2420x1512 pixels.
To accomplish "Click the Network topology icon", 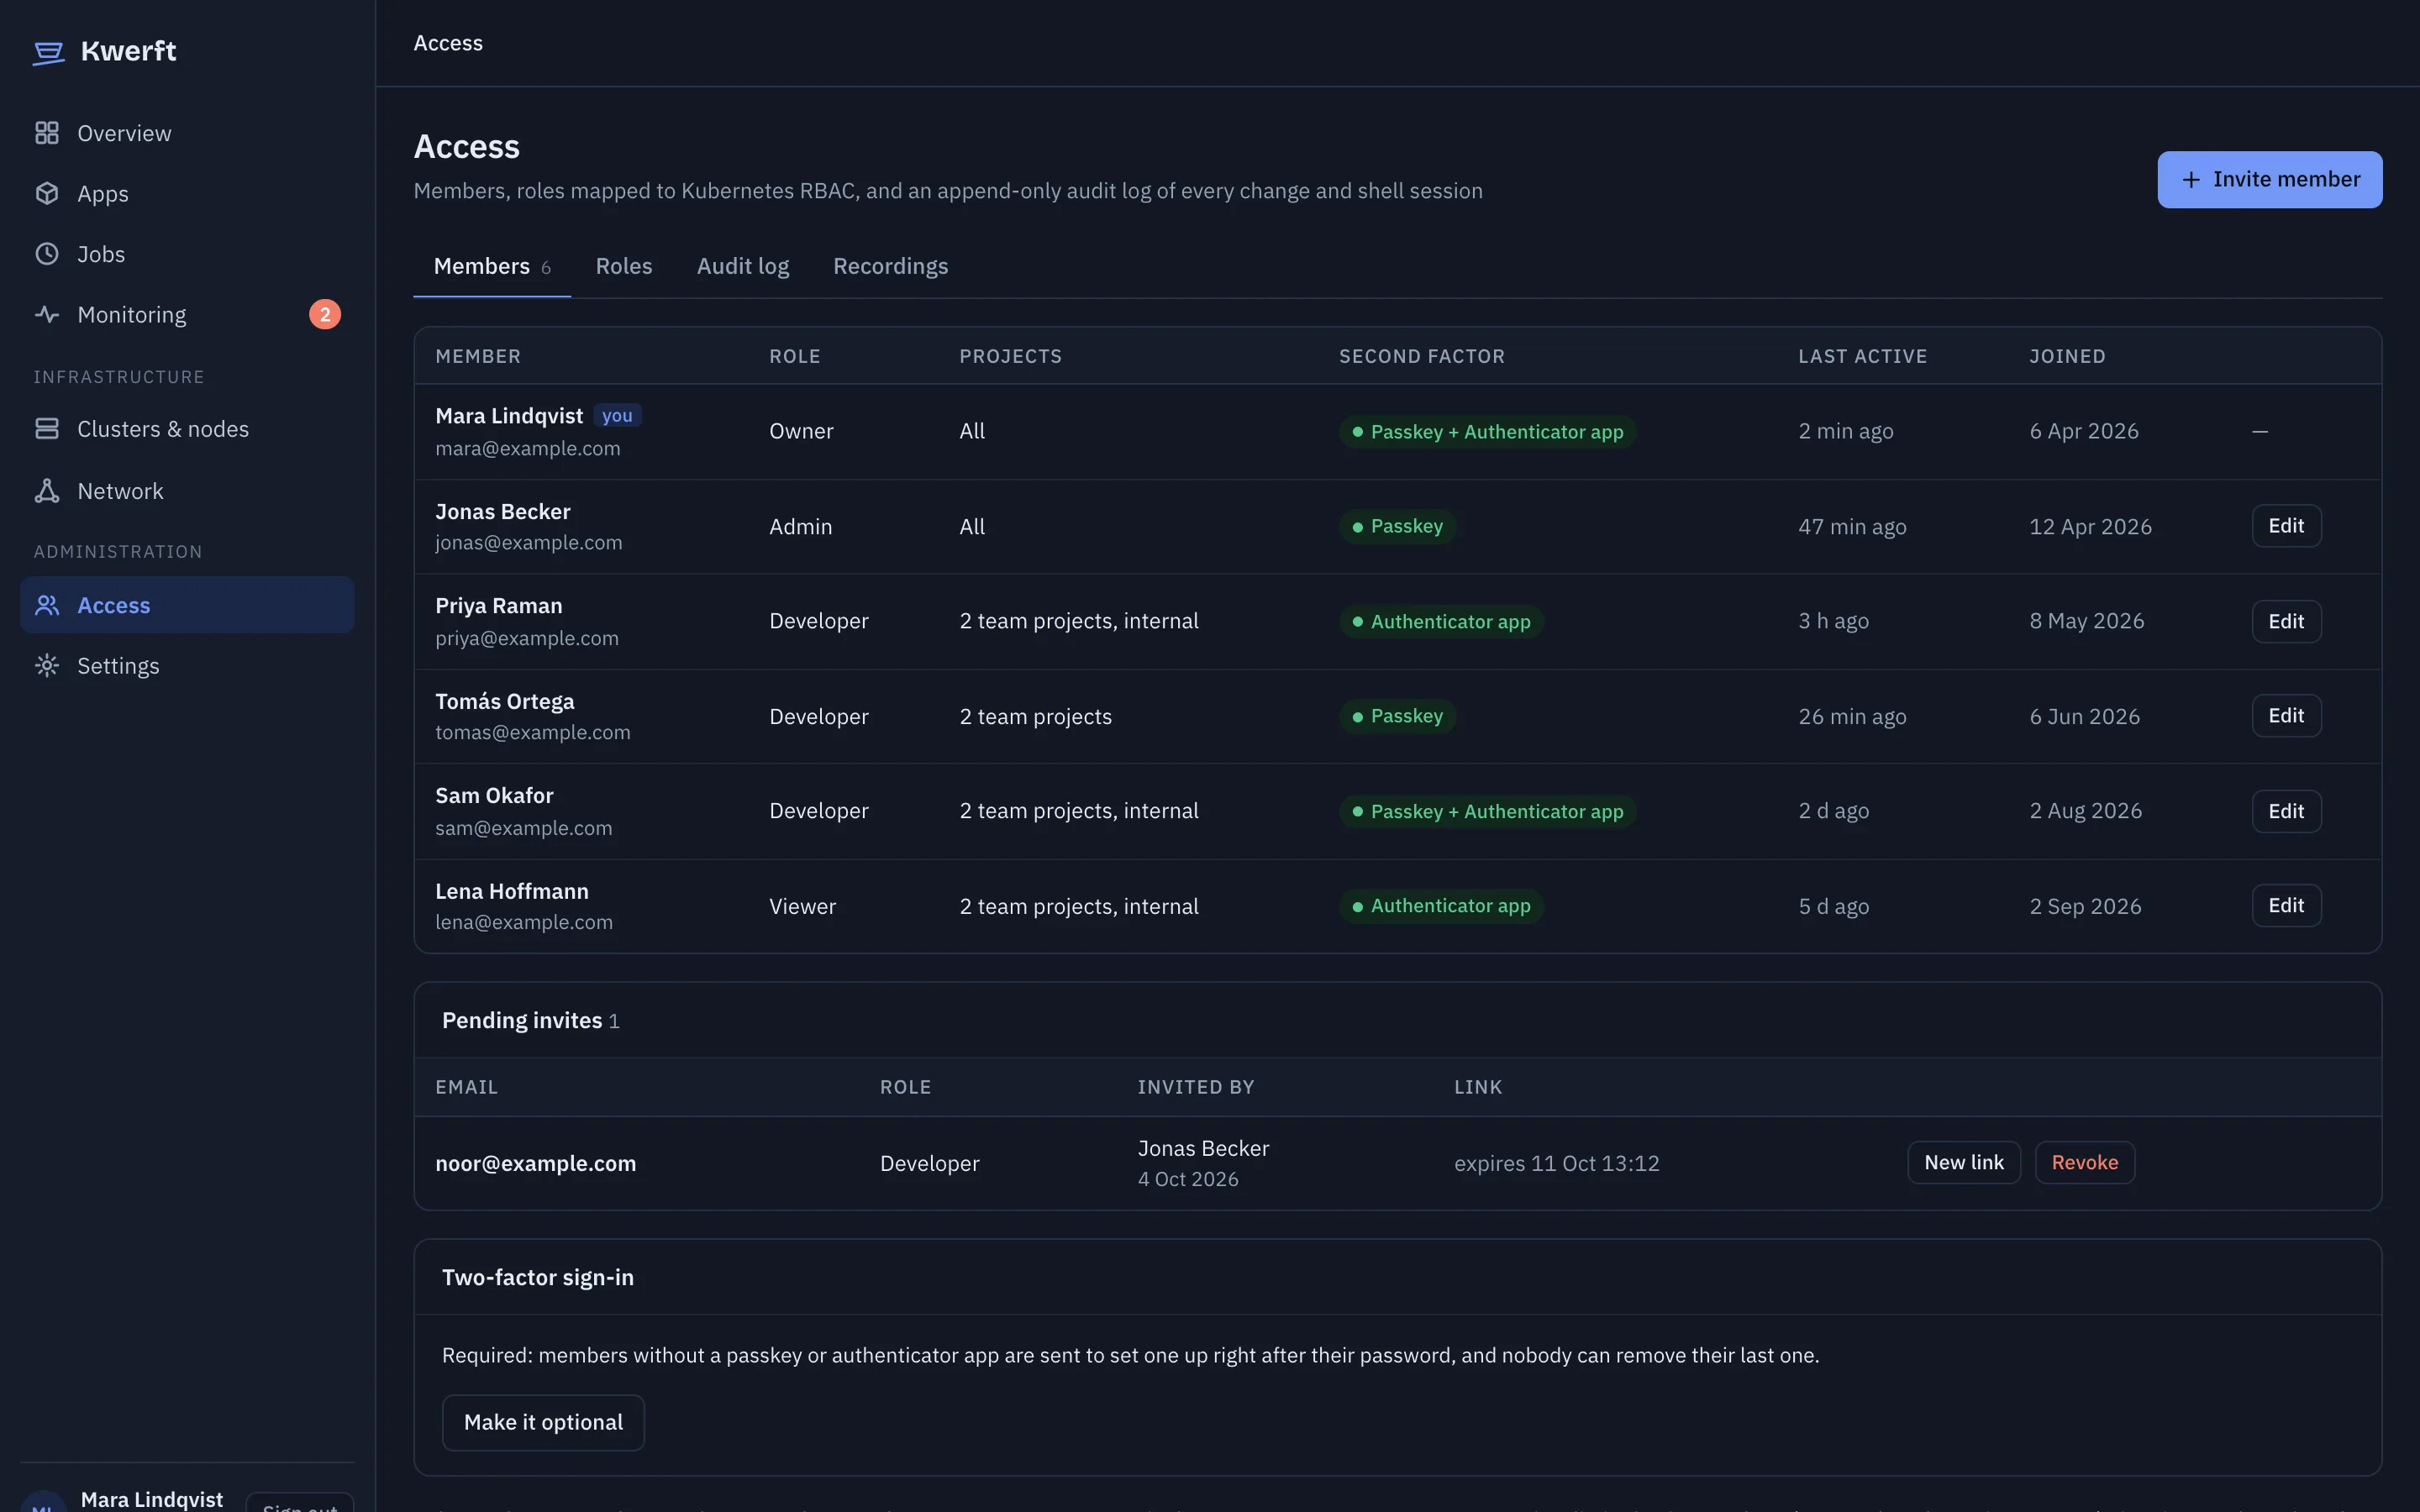I will coord(47,491).
